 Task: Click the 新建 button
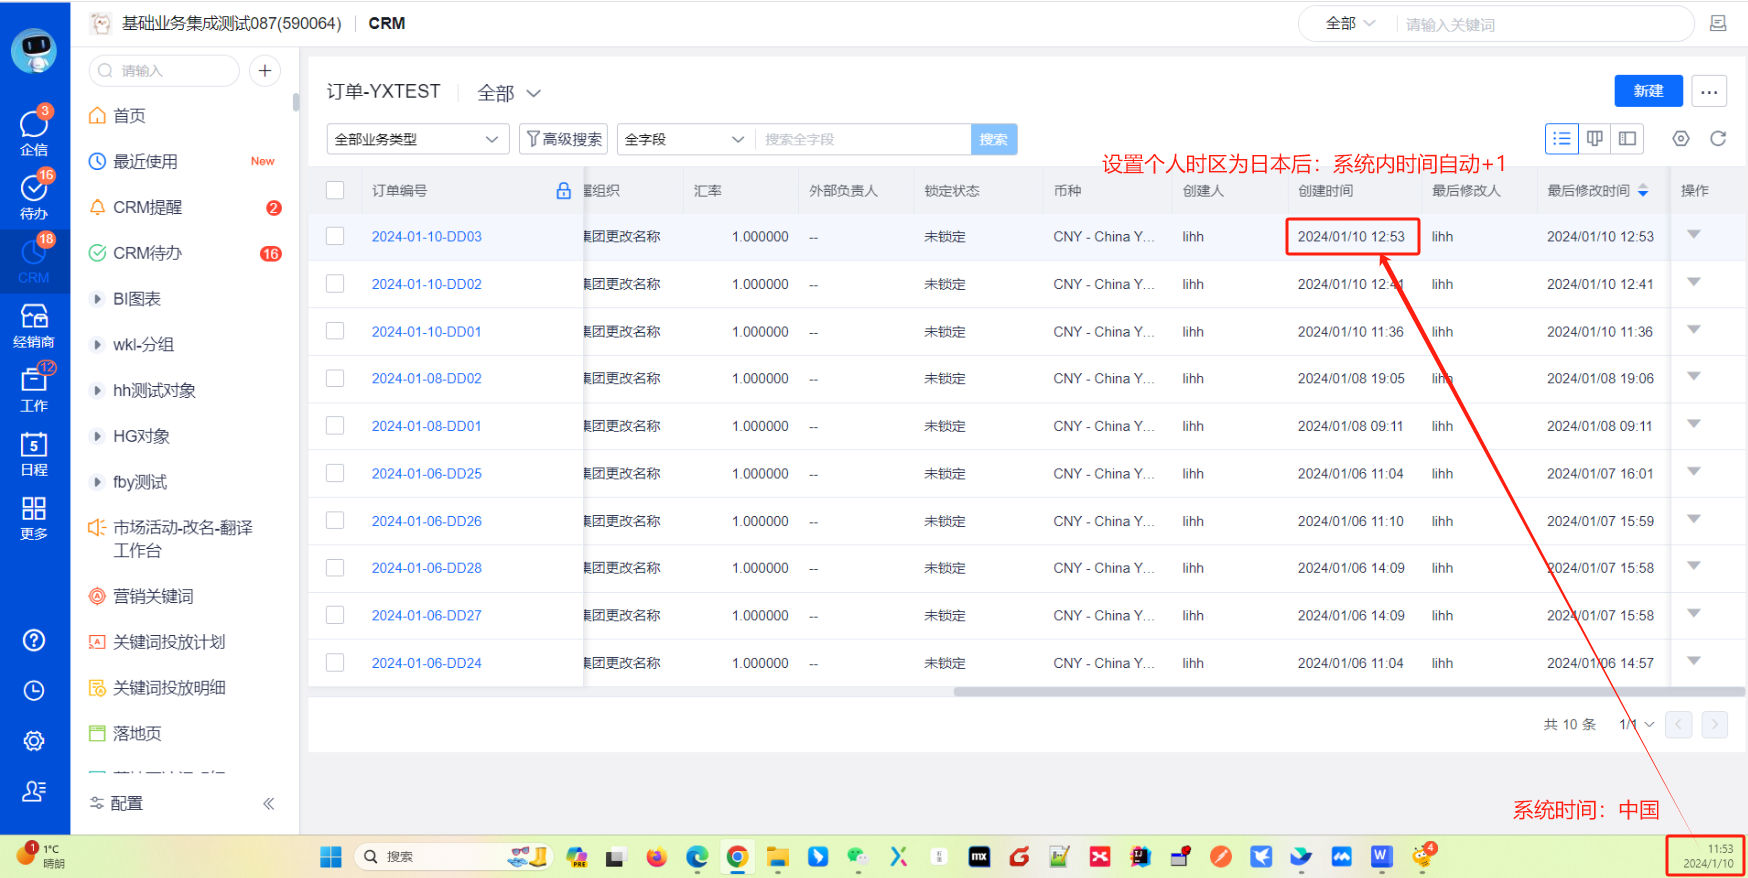click(1648, 91)
